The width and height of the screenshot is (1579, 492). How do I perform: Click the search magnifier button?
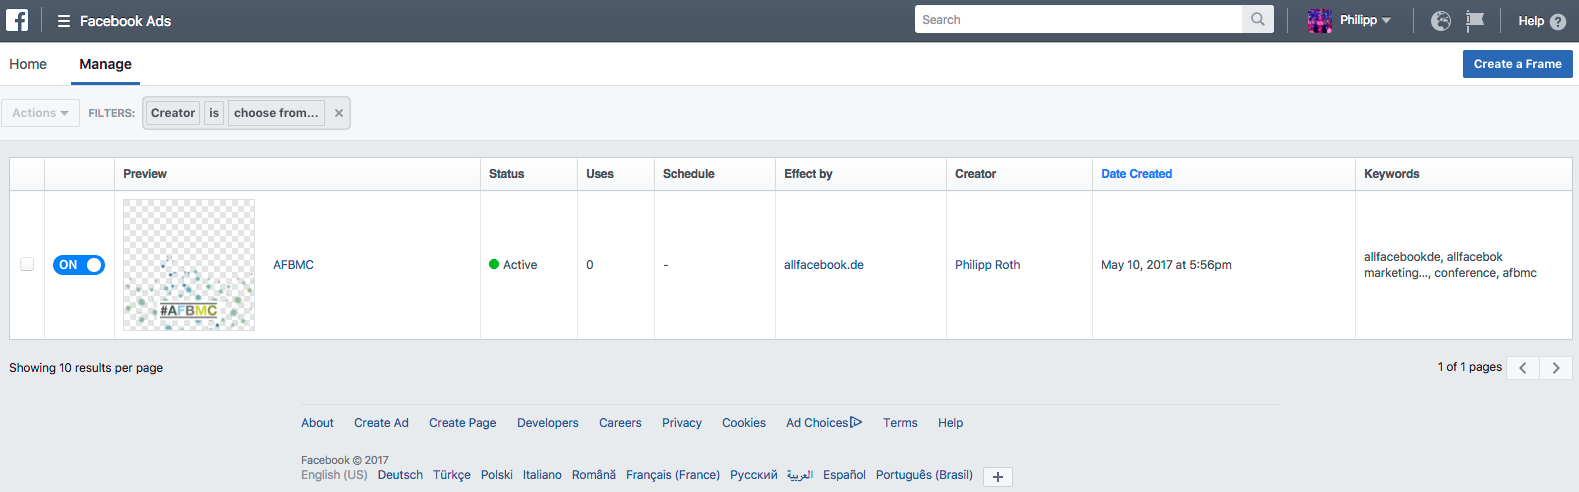1258,19
